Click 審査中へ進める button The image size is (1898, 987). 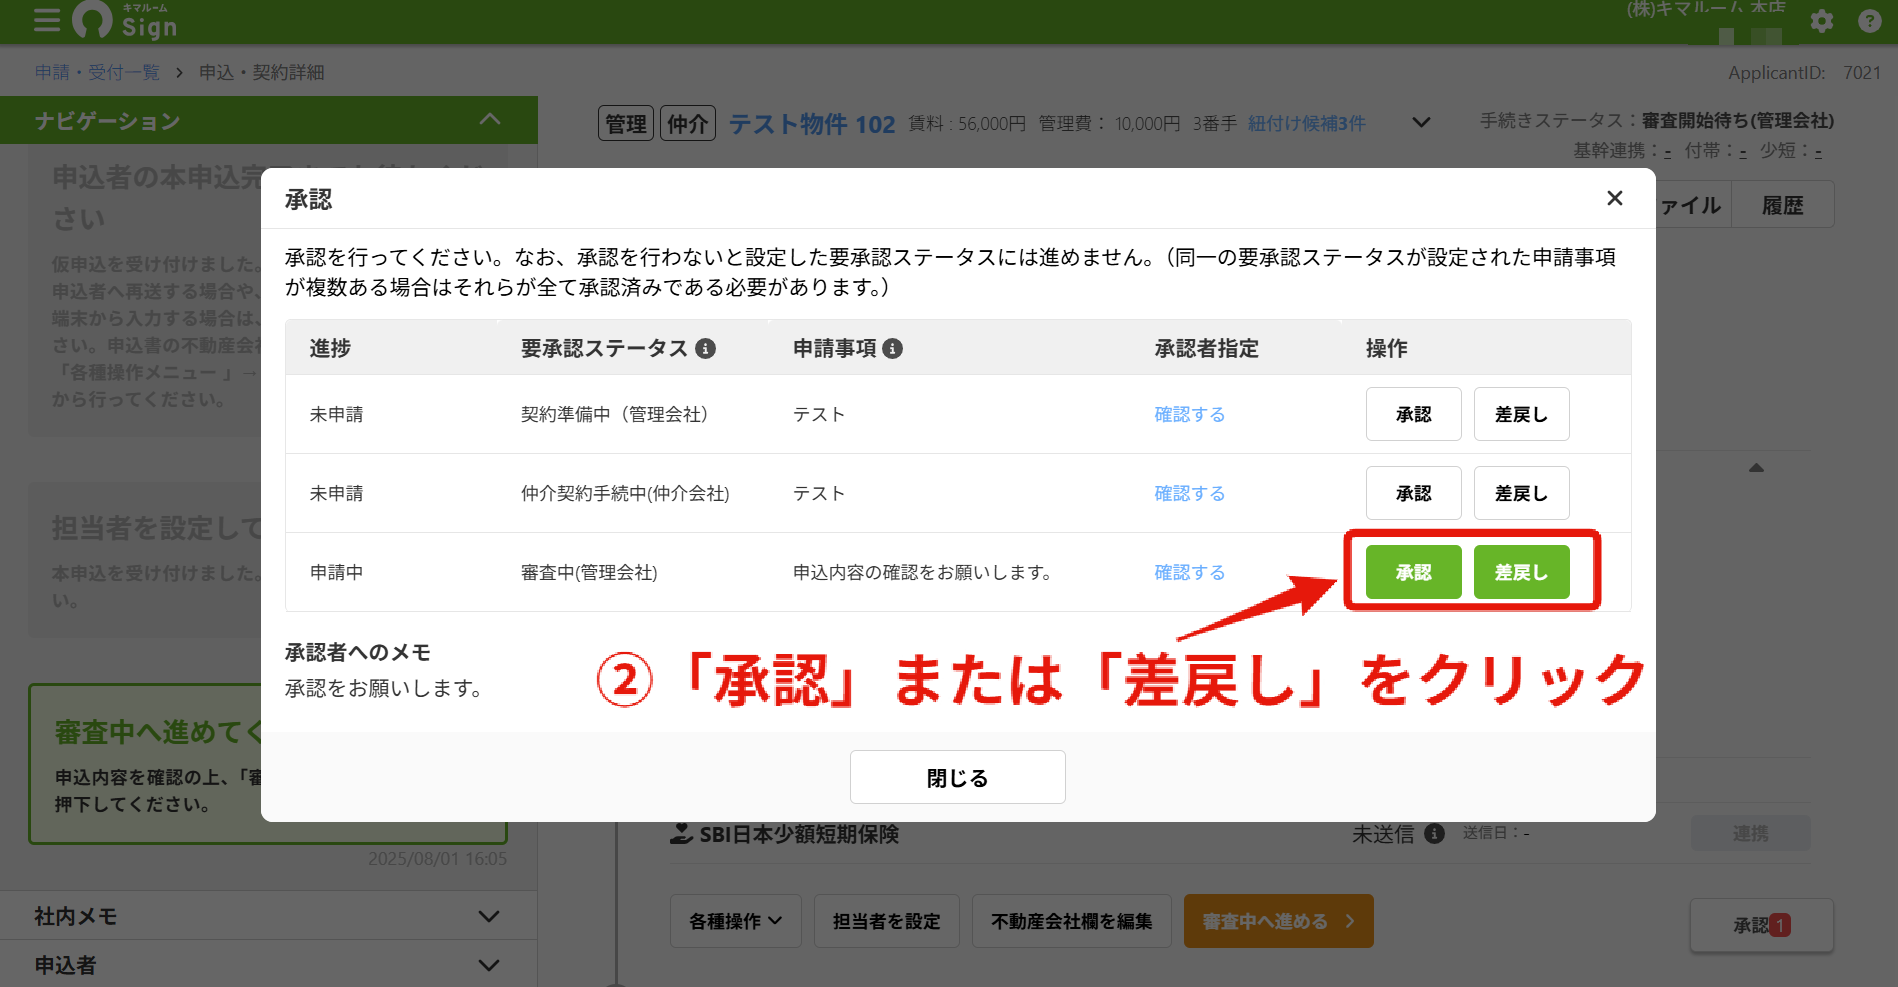coord(1278,921)
